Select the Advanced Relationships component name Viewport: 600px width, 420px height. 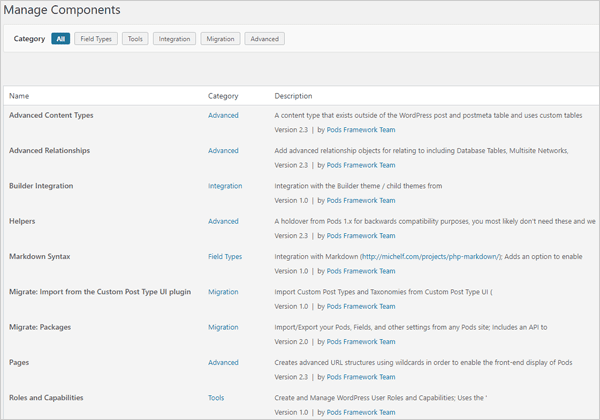(x=49, y=151)
